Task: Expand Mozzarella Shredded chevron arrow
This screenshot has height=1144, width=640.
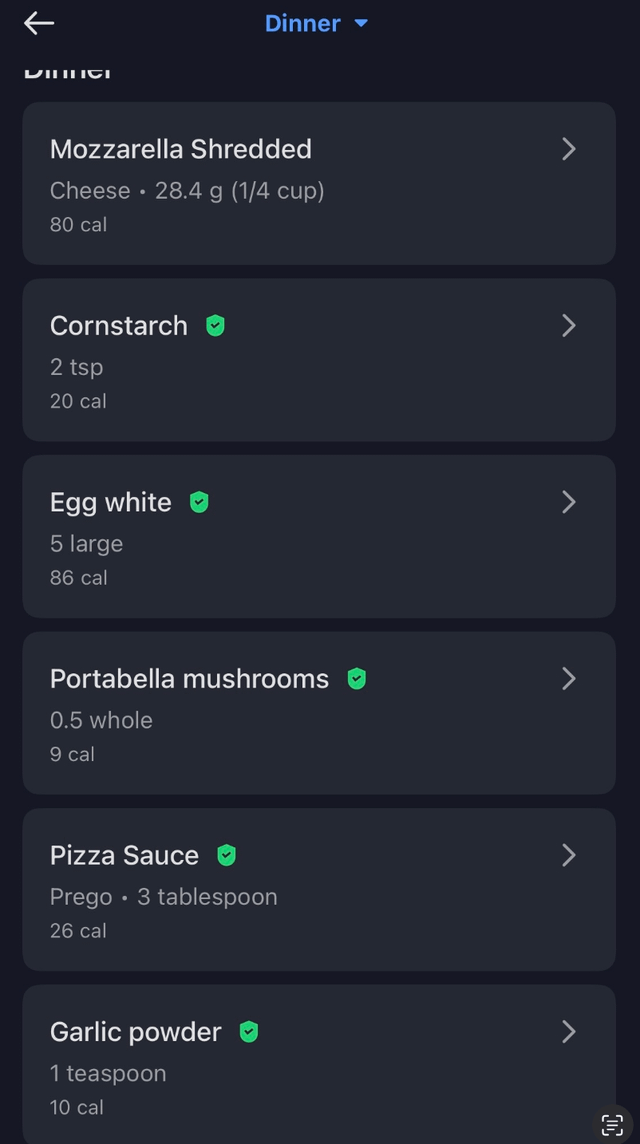Action: (568, 149)
